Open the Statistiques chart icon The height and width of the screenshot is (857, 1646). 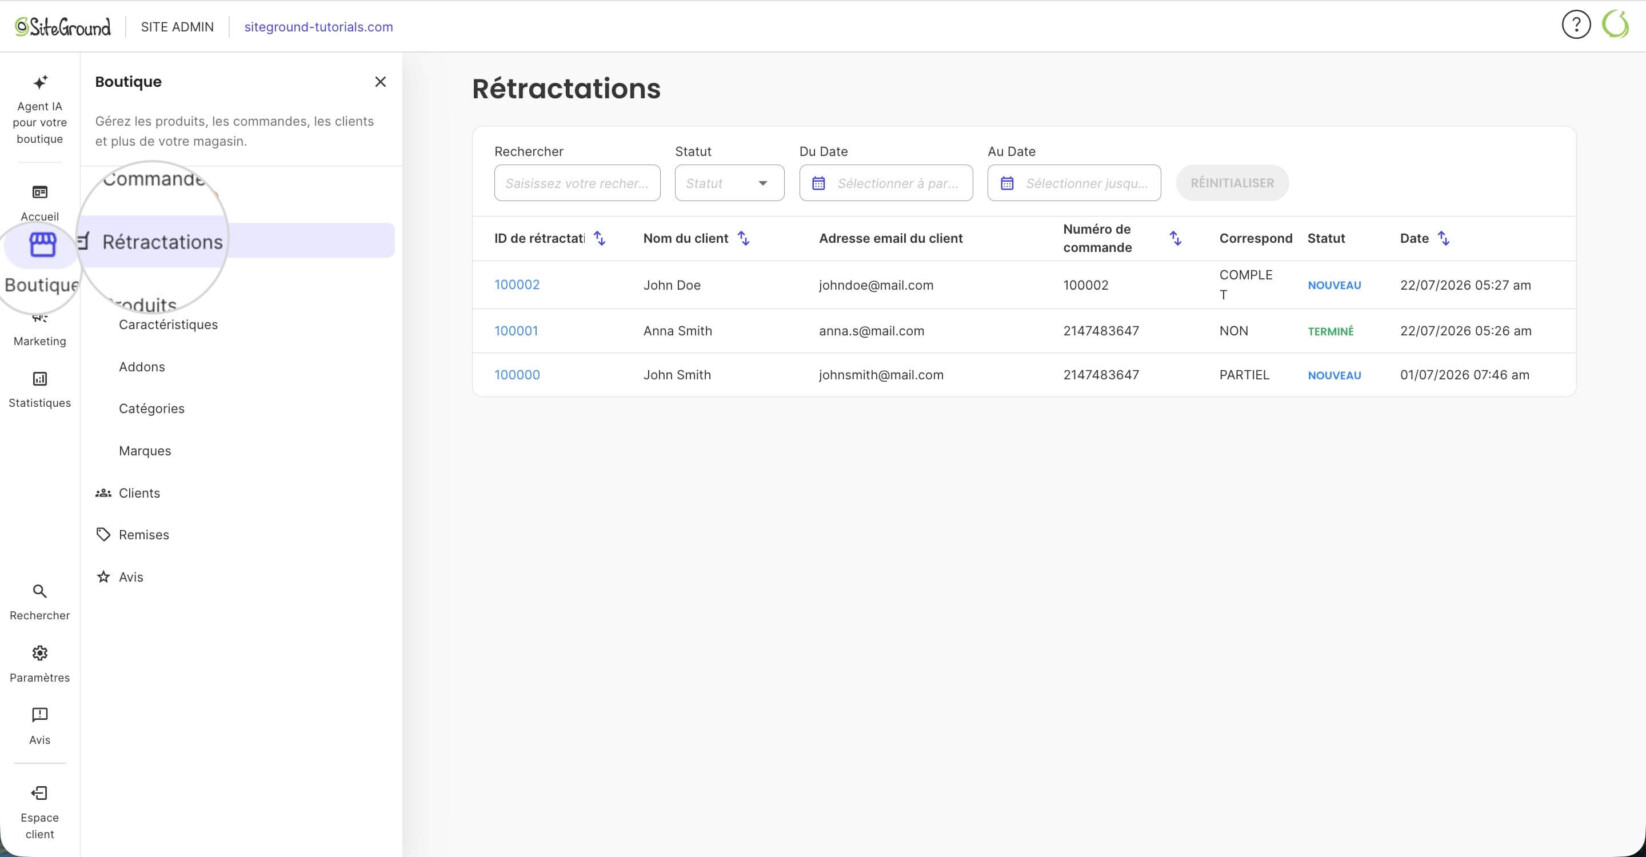coord(40,379)
